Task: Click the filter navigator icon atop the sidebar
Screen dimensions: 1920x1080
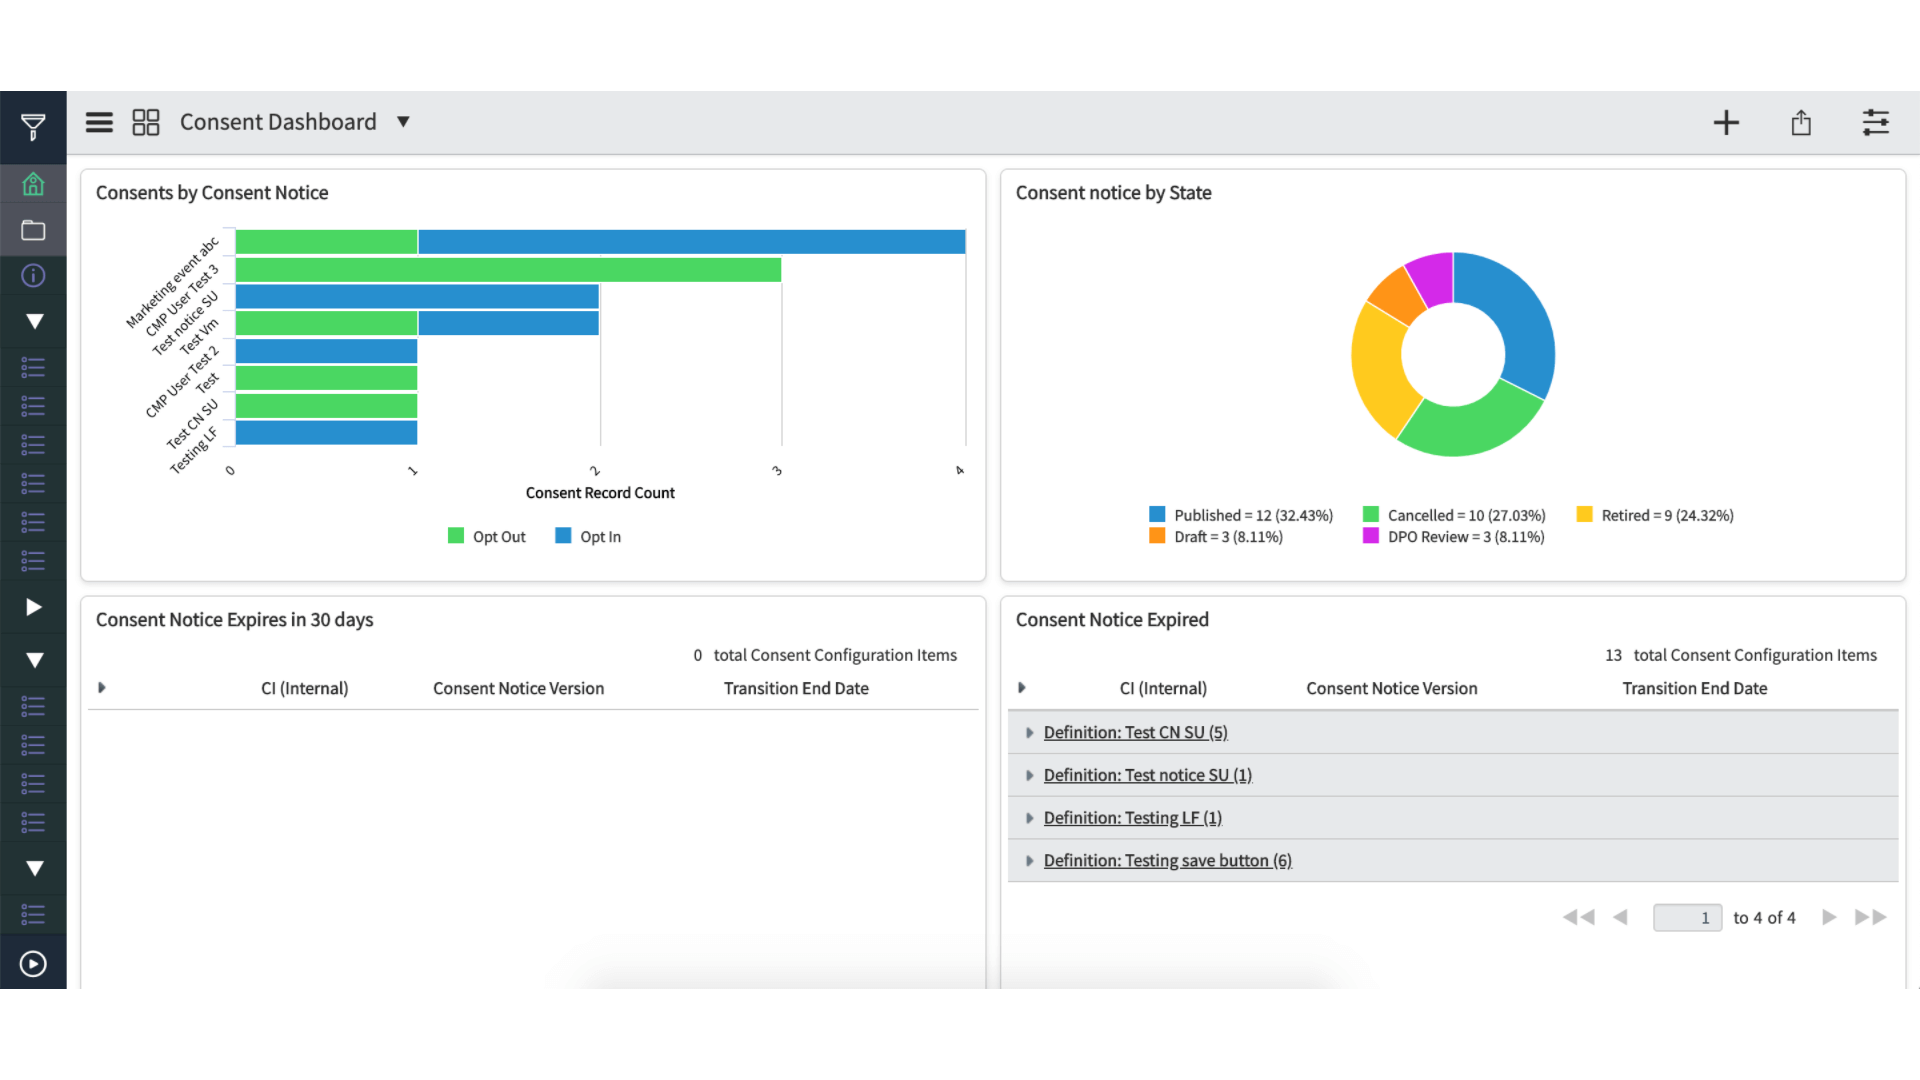Action: coord(33,126)
